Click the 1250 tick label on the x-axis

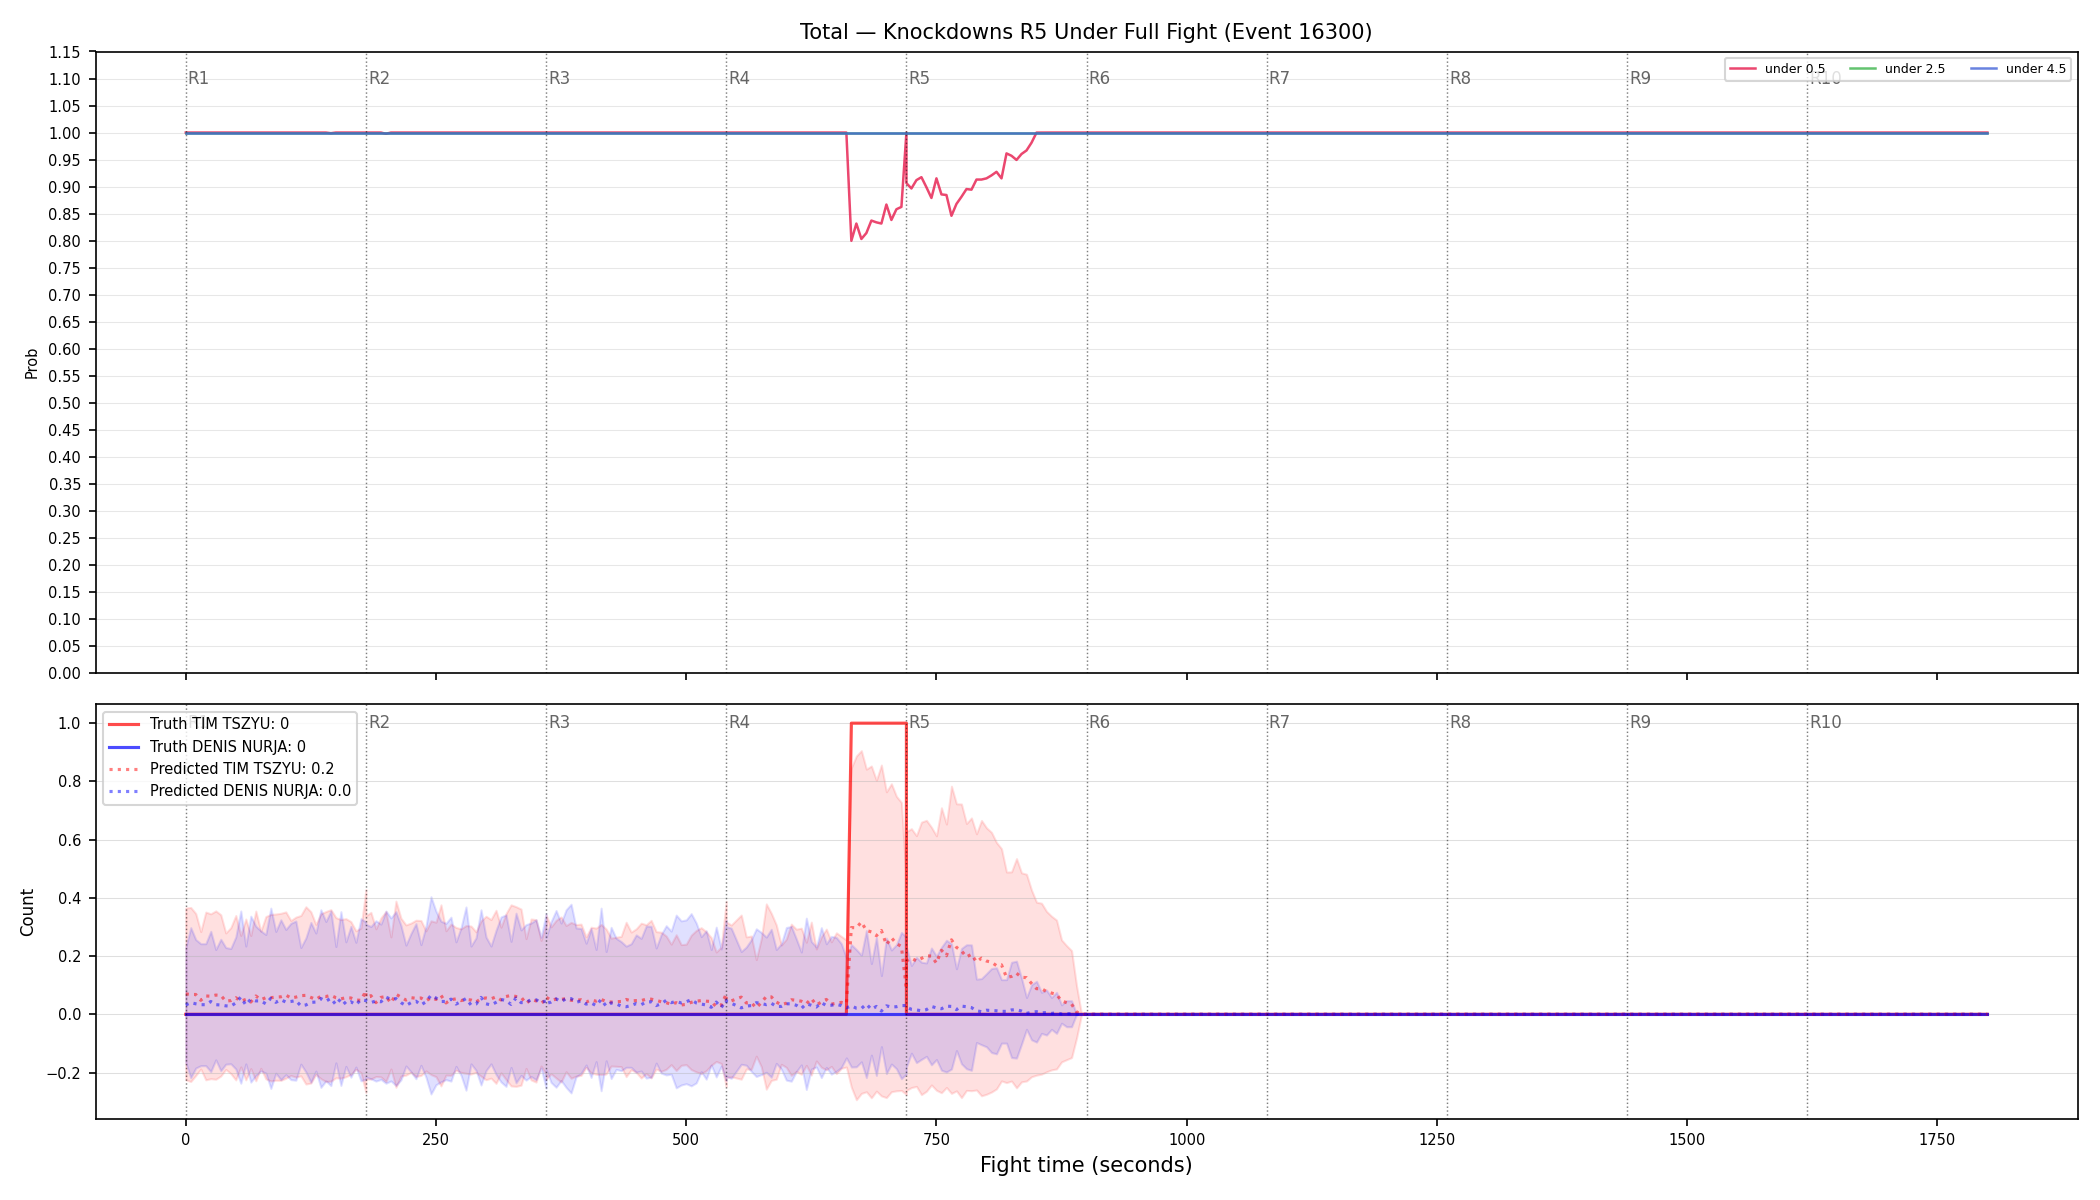click(x=1436, y=1139)
